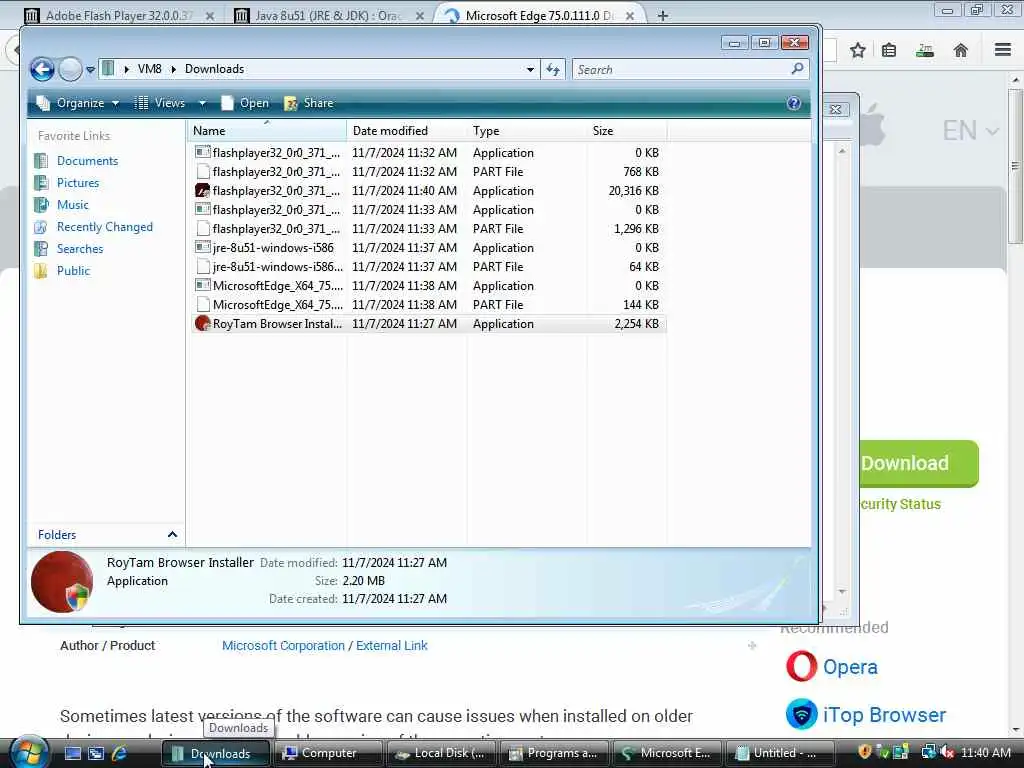Click Downloads in the address breadcrumb

[214, 69]
